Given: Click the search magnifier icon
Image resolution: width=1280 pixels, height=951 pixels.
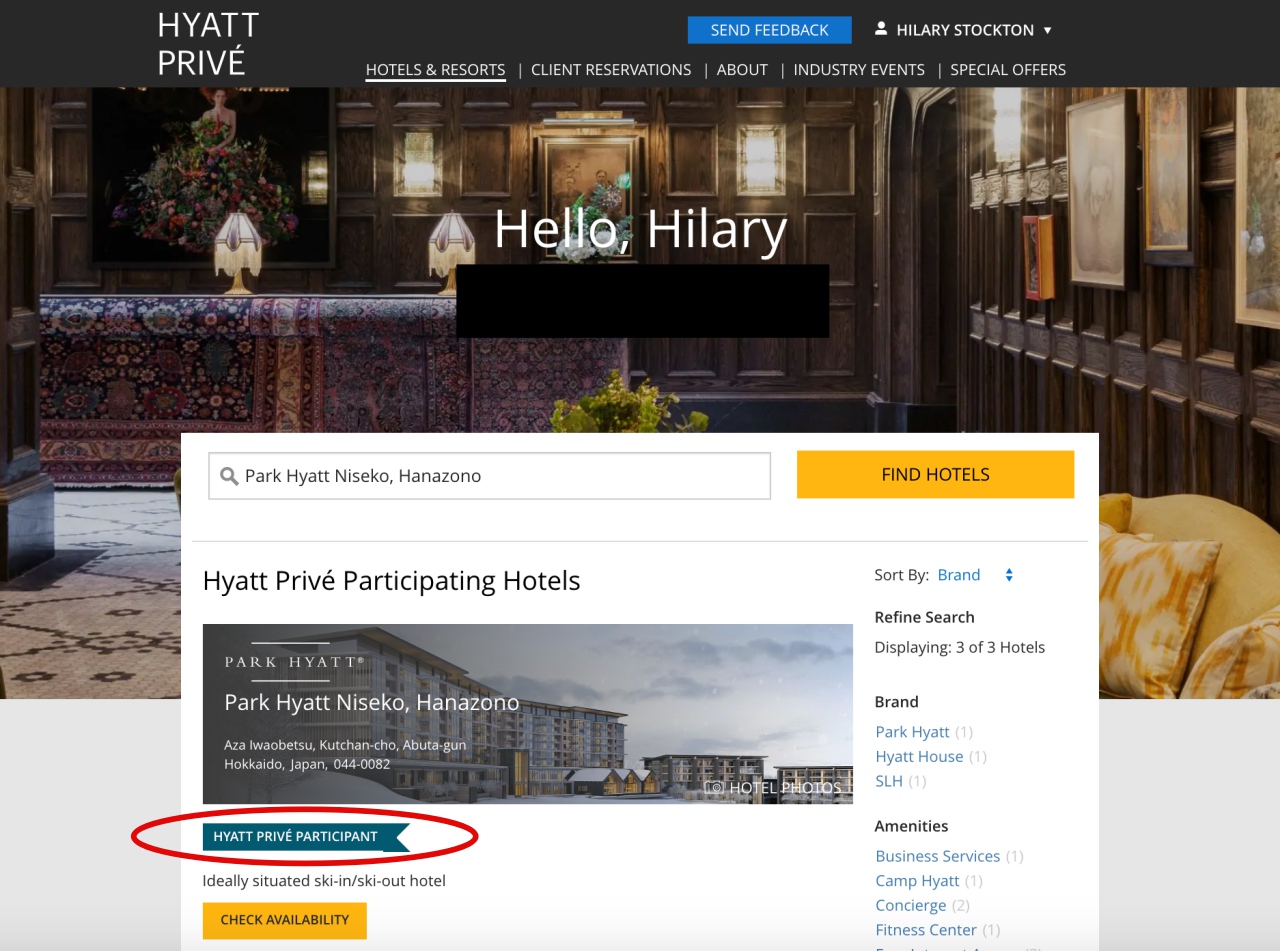Looking at the screenshot, I should pyautogui.click(x=229, y=476).
